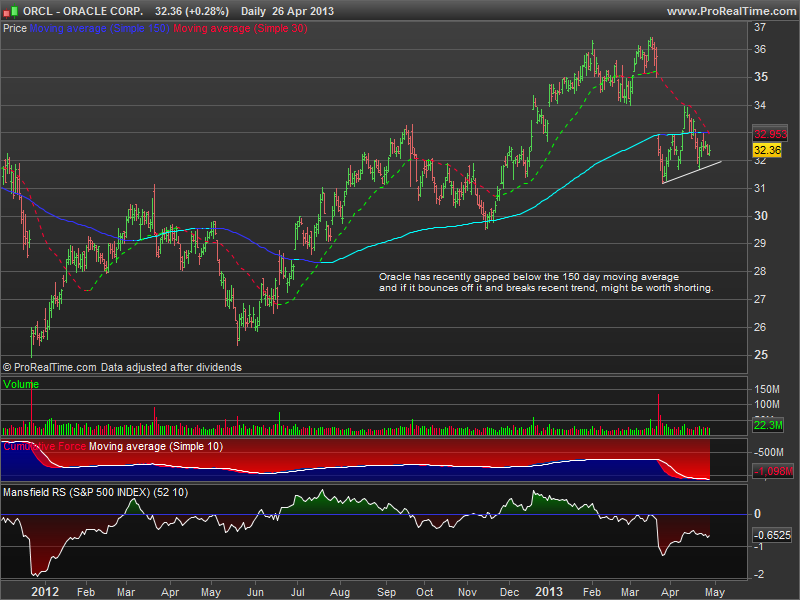The image size is (800, 600).
Task: Click the candlestick icon beside ORCL title
Action: (x=10, y=10)
